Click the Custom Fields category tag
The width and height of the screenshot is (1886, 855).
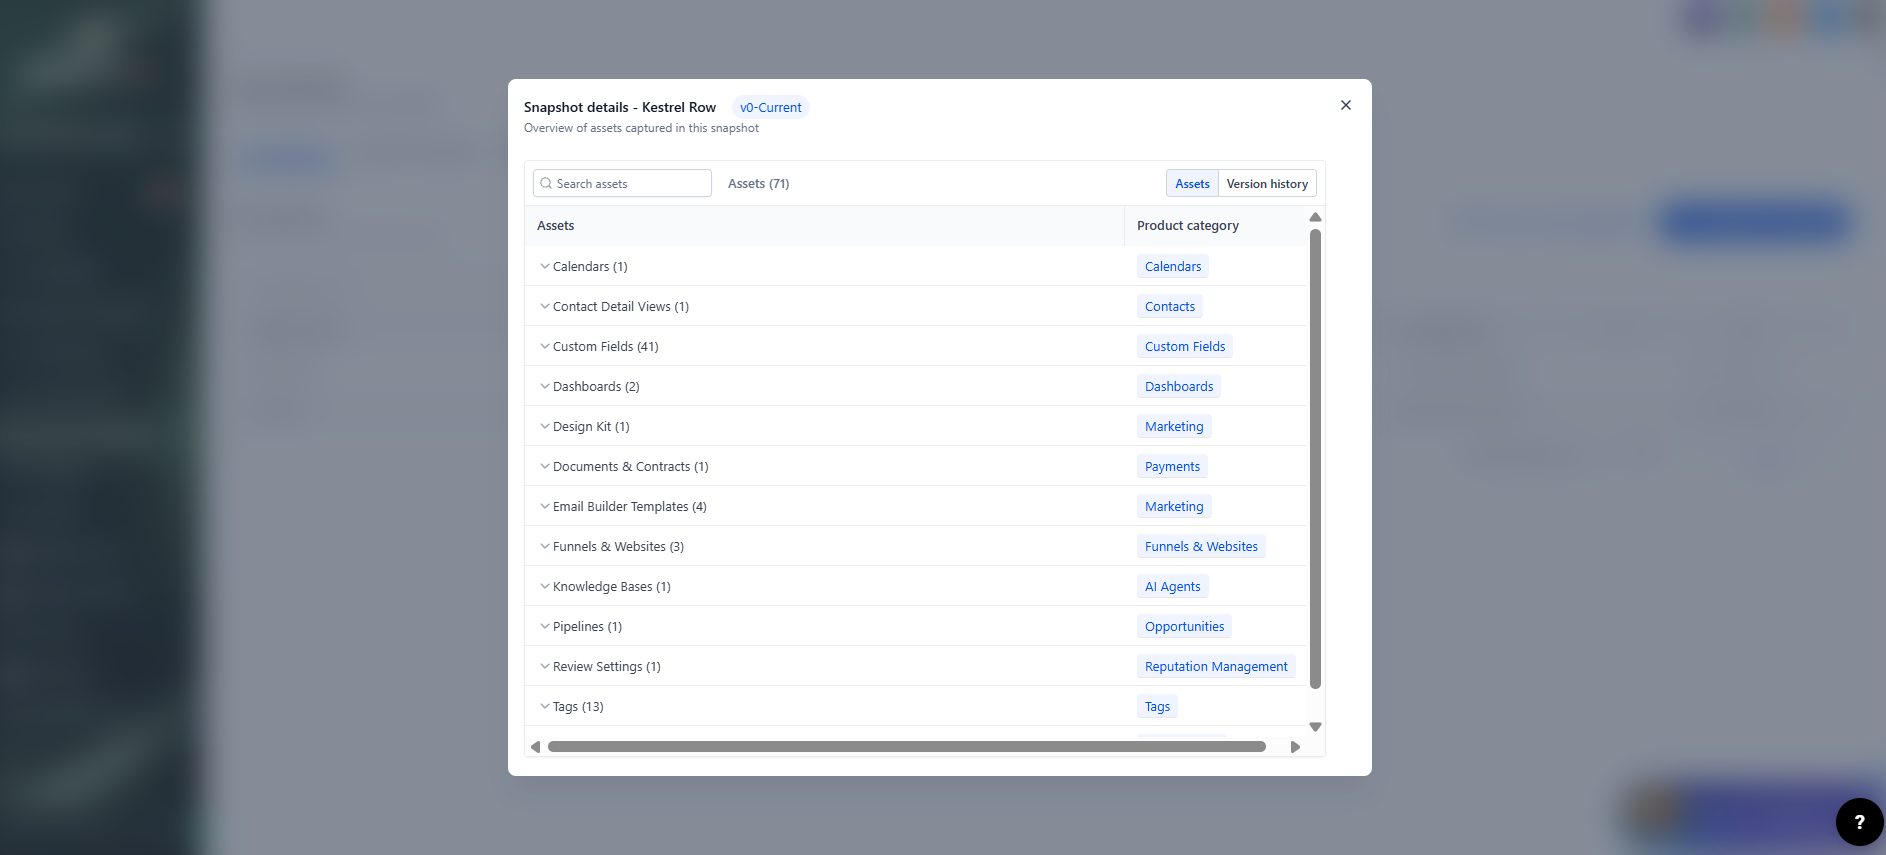click(1185, 346)
